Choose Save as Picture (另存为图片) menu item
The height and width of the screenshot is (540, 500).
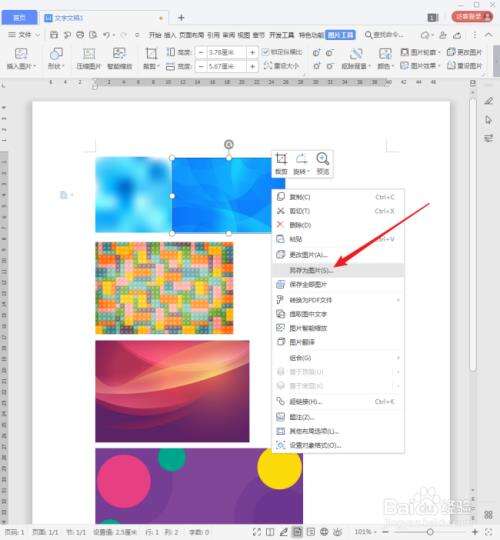tap(338, 270)
